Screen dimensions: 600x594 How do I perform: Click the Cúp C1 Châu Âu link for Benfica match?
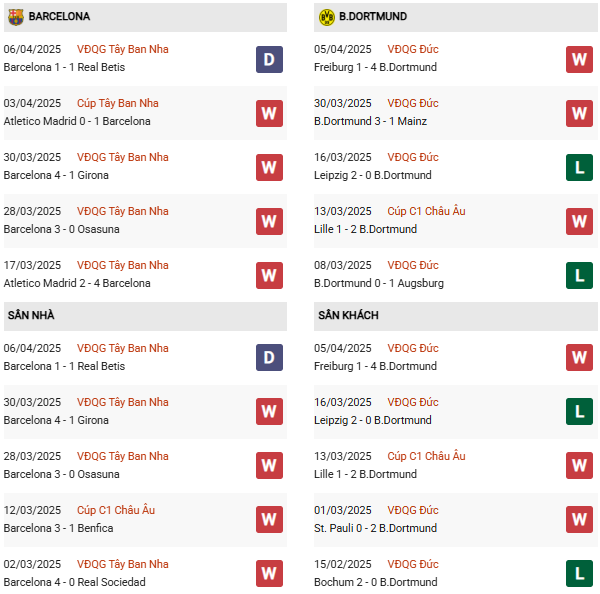coord(116,510)
